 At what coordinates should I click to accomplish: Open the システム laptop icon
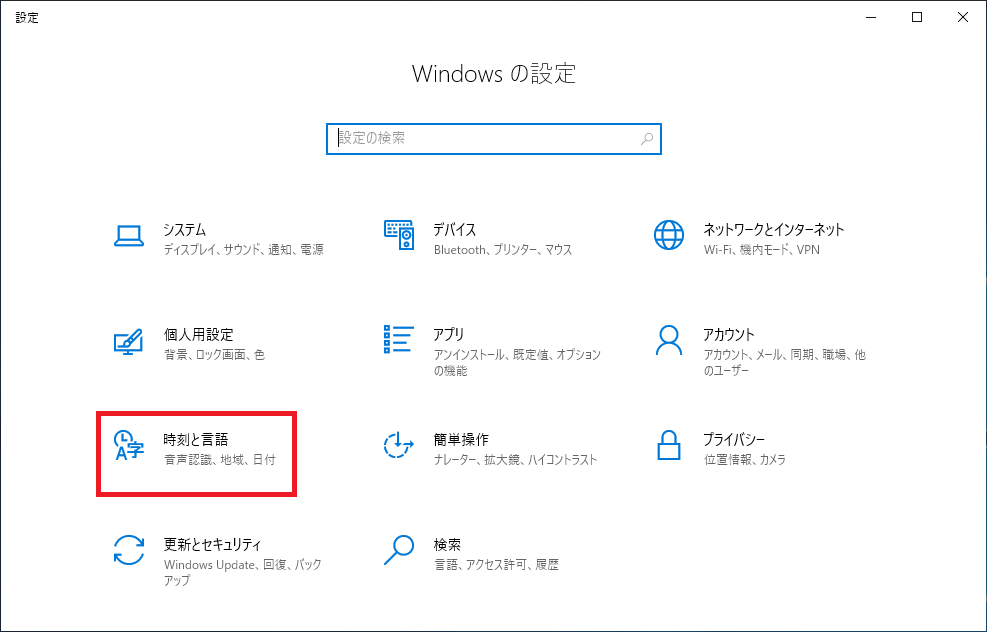point(129,236)
